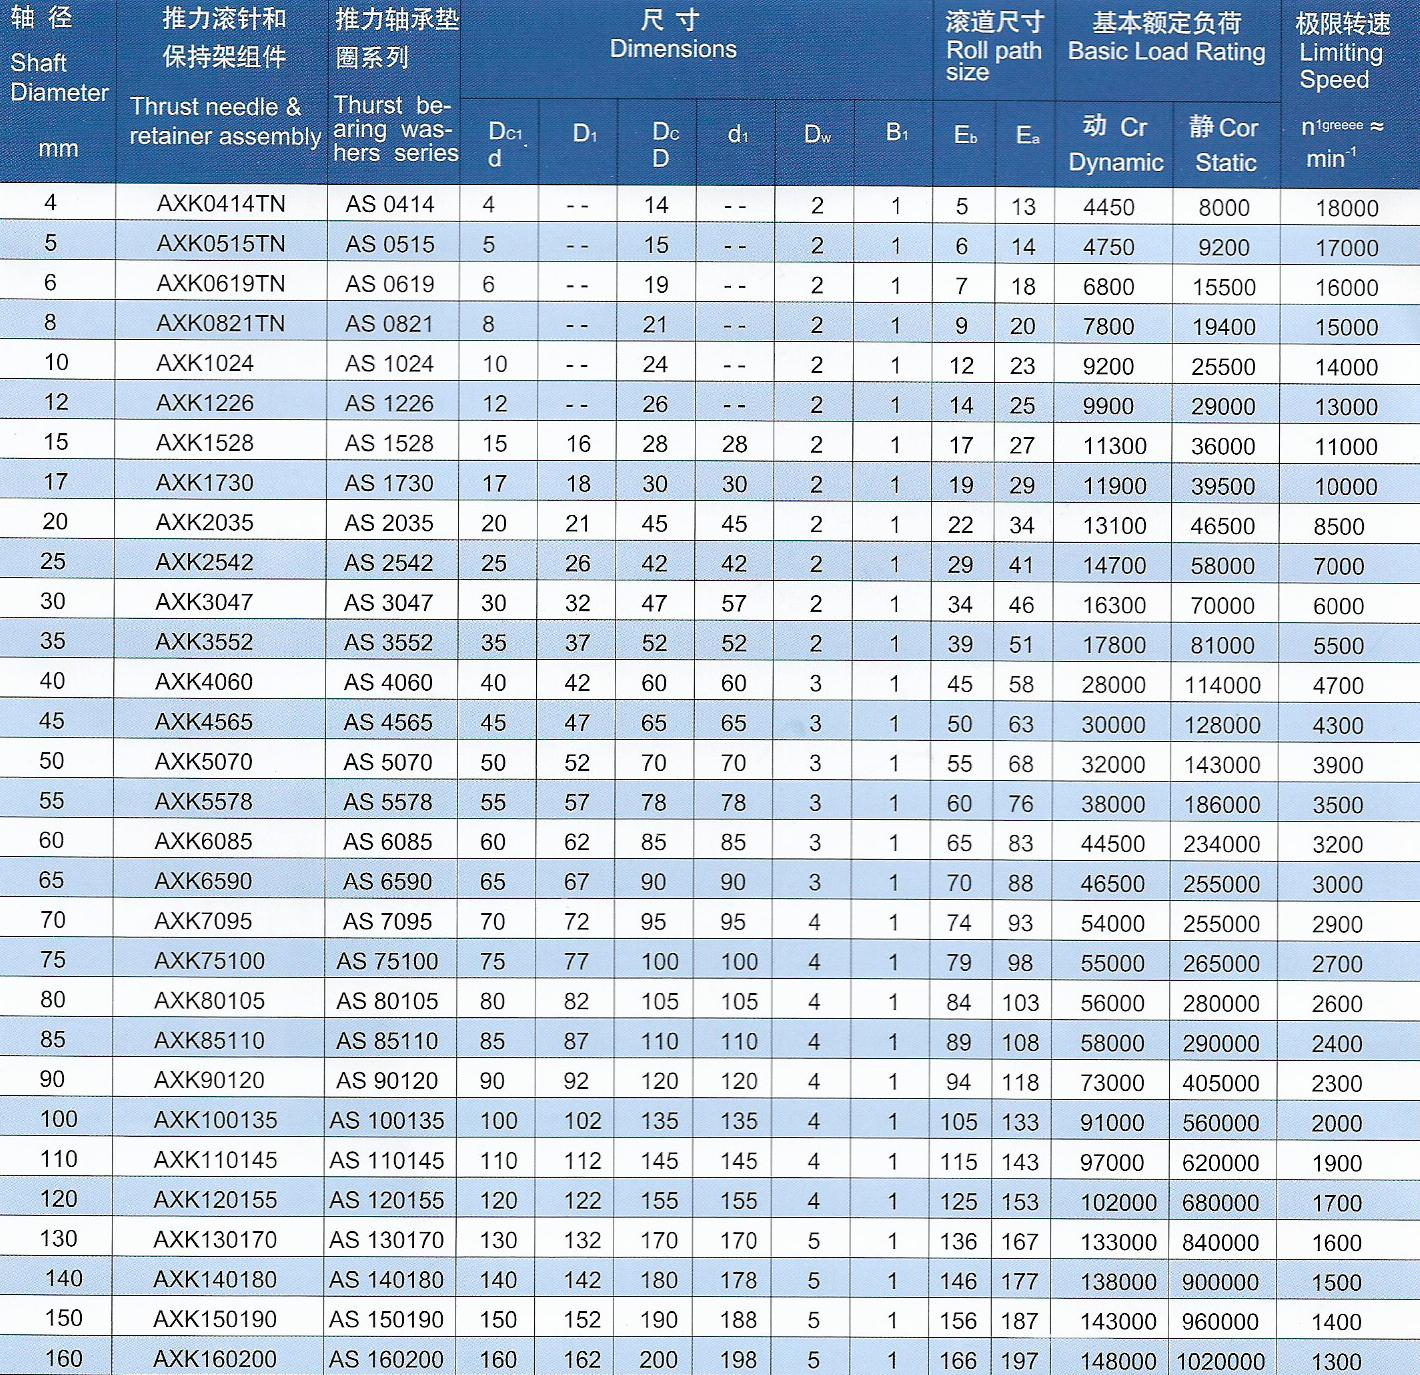
Task: Select the static load value 1020000
Action: [1221, 1361]
